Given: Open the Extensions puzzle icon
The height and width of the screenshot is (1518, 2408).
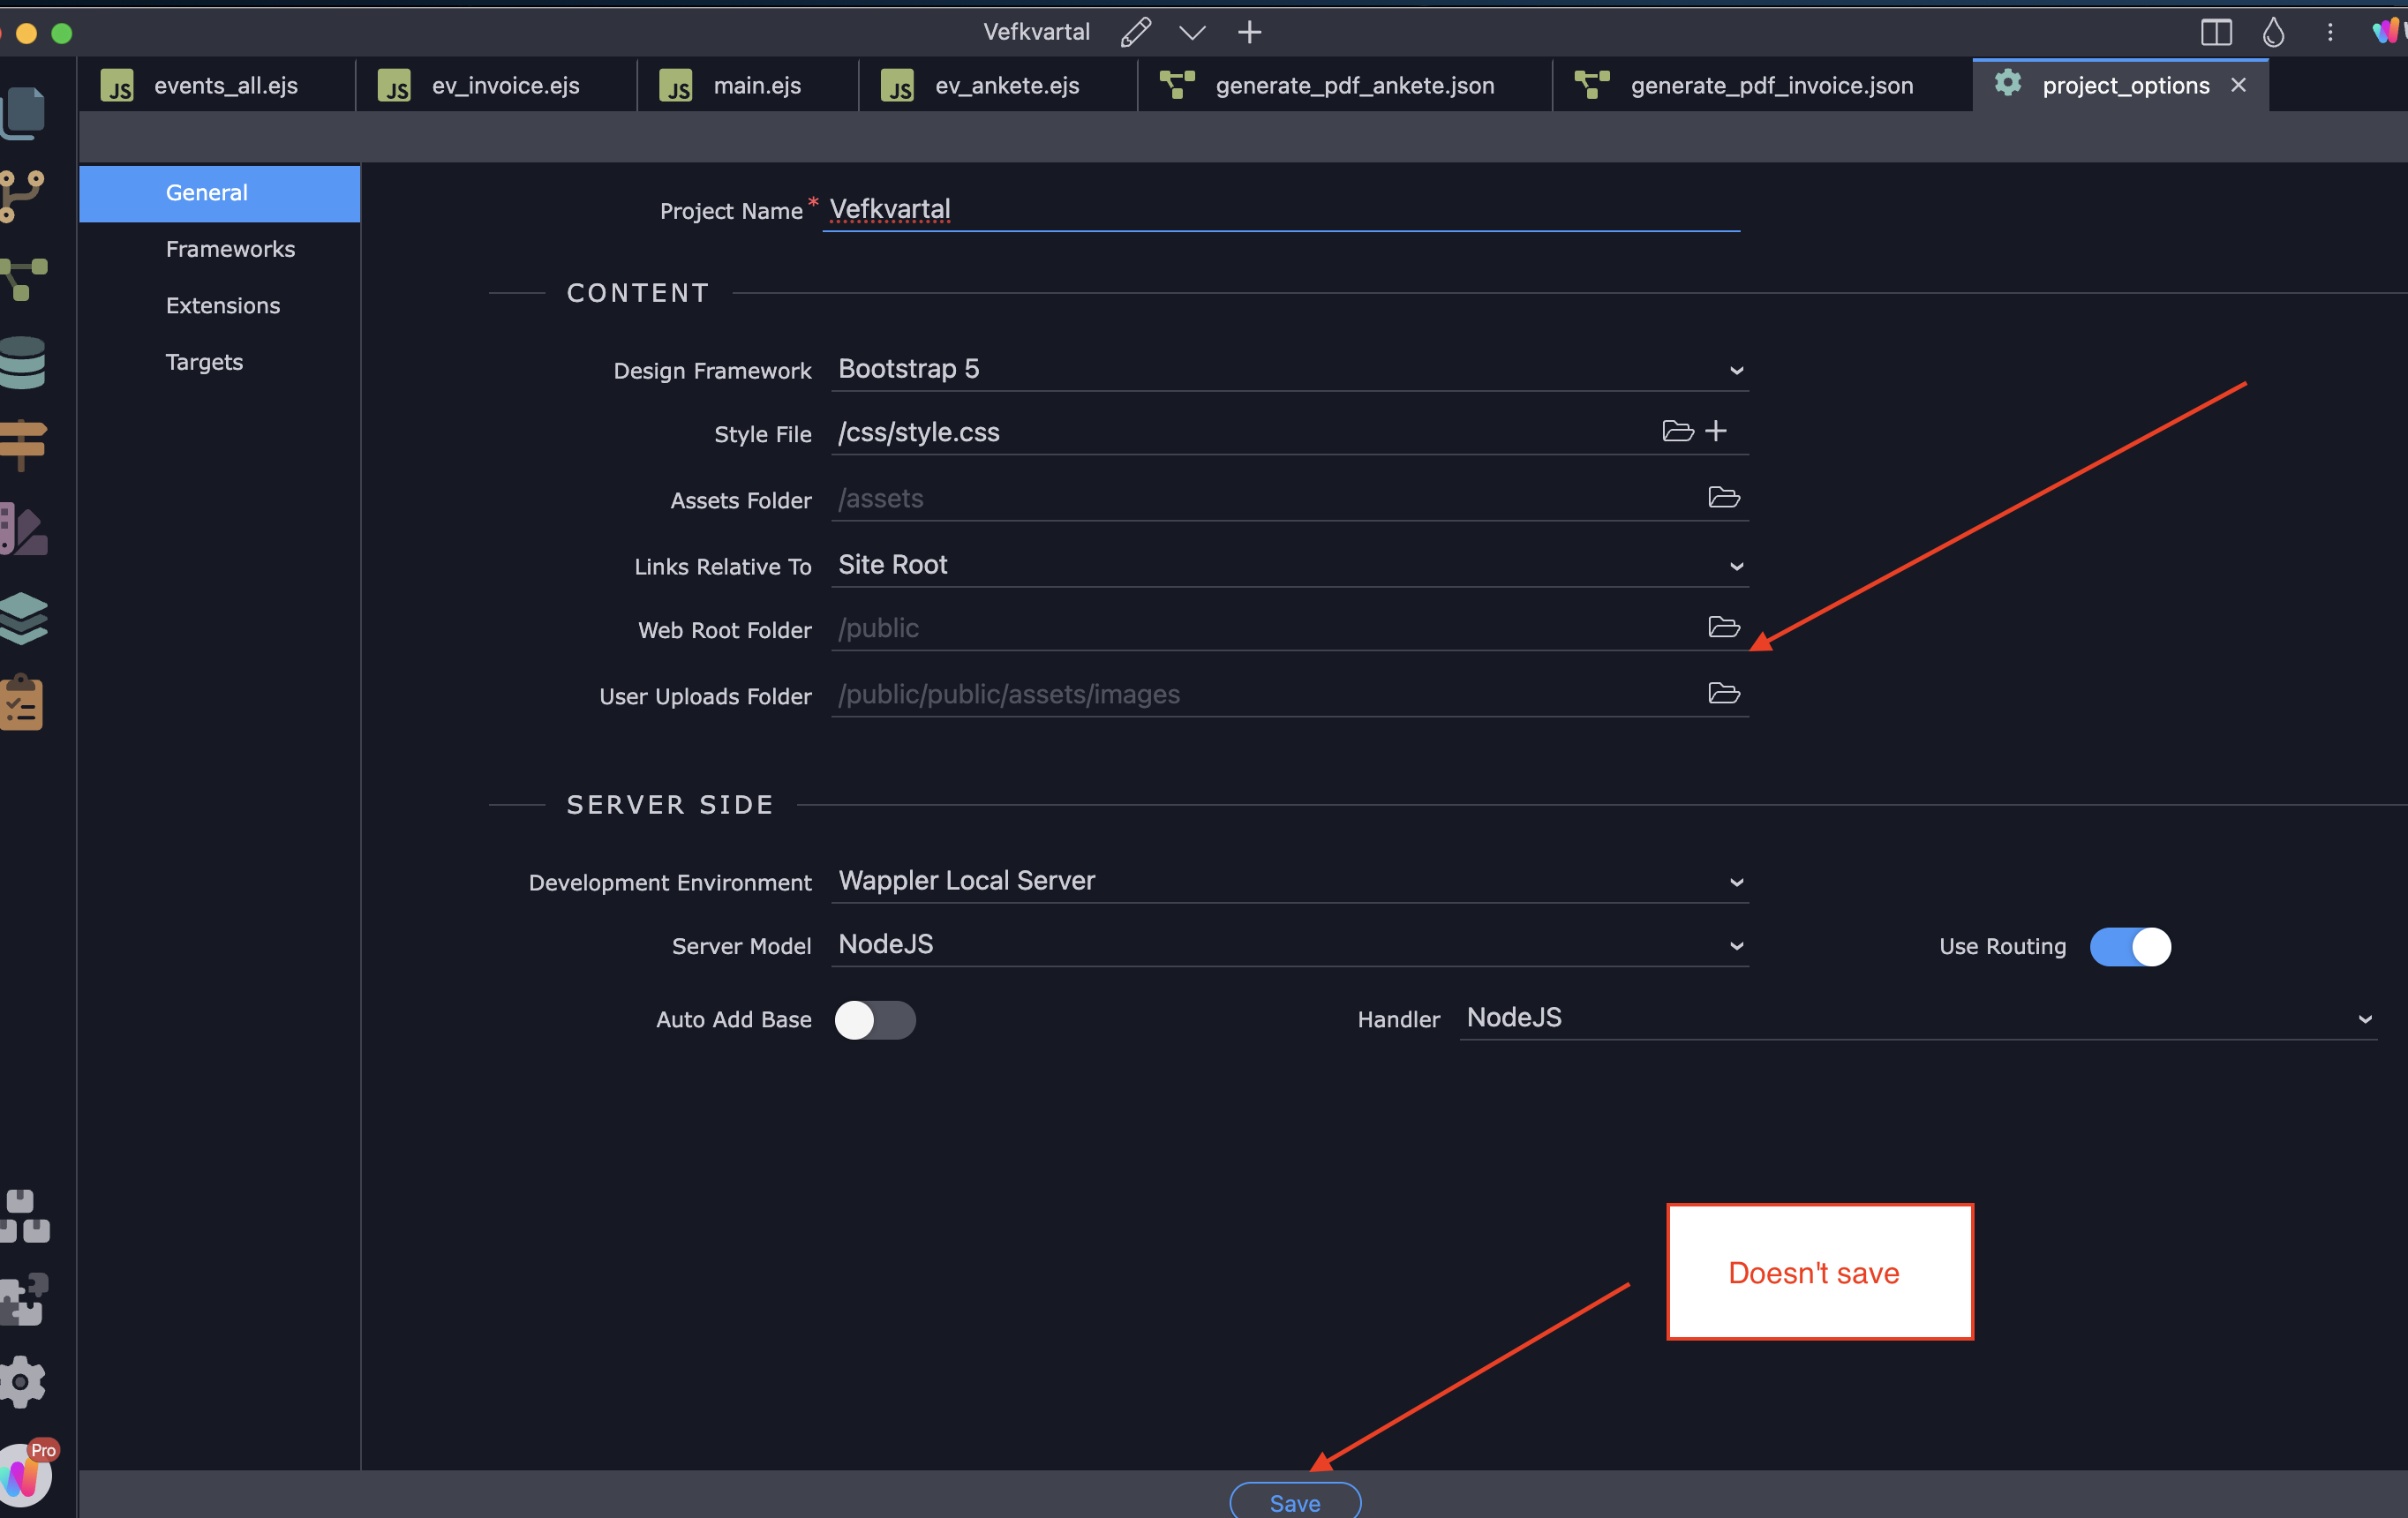Looking at the screenshot, I should (24, 1299).
